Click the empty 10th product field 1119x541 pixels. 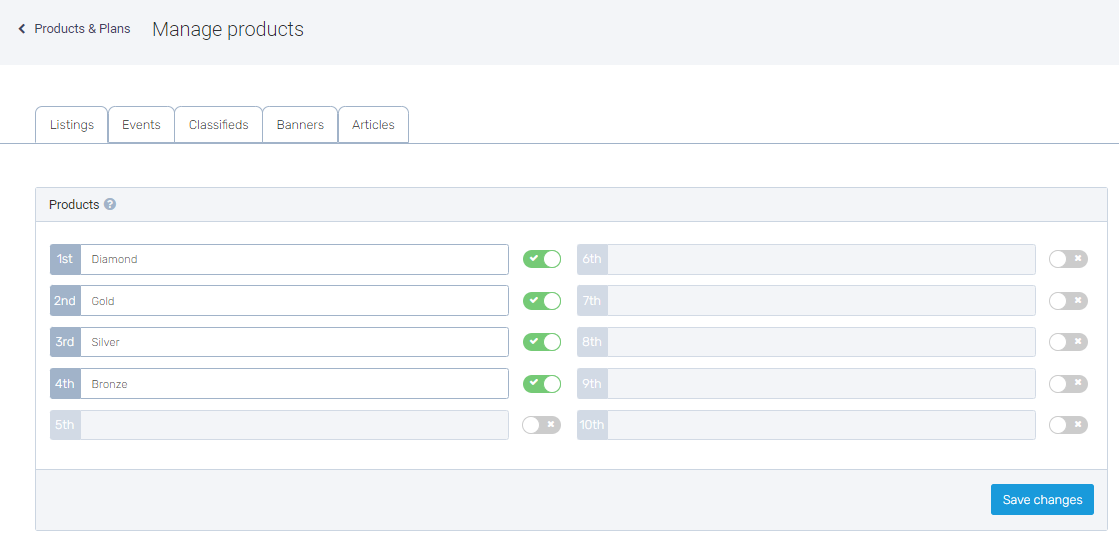(x=821, y=425)
